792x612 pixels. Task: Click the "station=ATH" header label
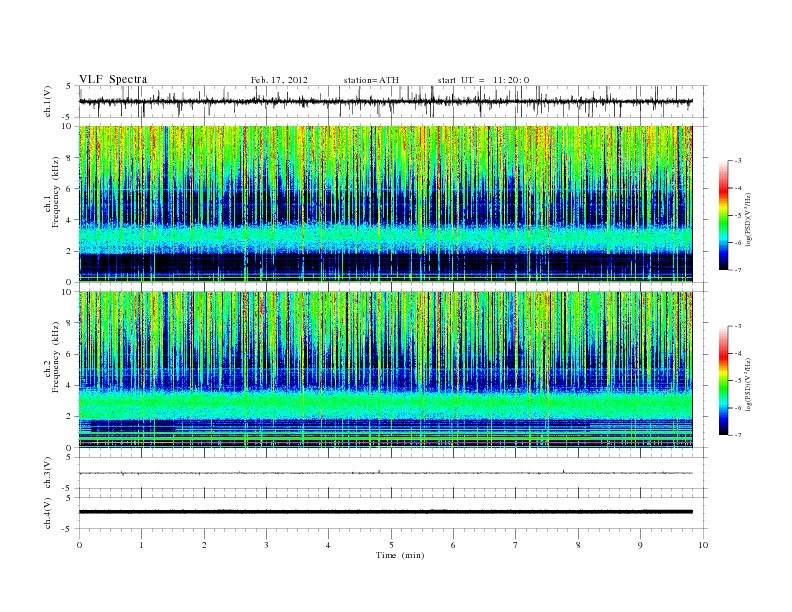[x=371, y=80]
